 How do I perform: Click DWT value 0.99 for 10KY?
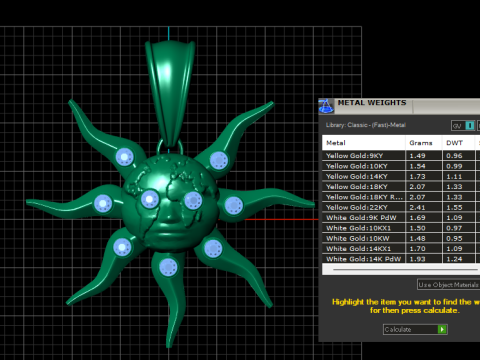[454, 166]
